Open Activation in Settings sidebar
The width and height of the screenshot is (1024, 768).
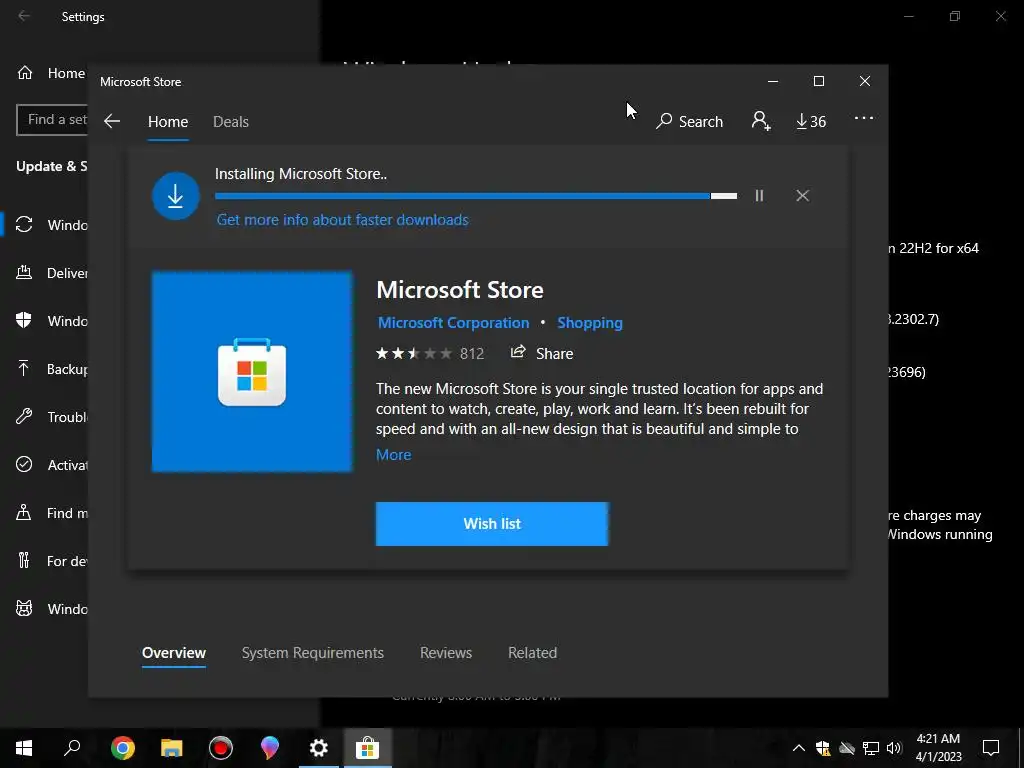(51, 465)
